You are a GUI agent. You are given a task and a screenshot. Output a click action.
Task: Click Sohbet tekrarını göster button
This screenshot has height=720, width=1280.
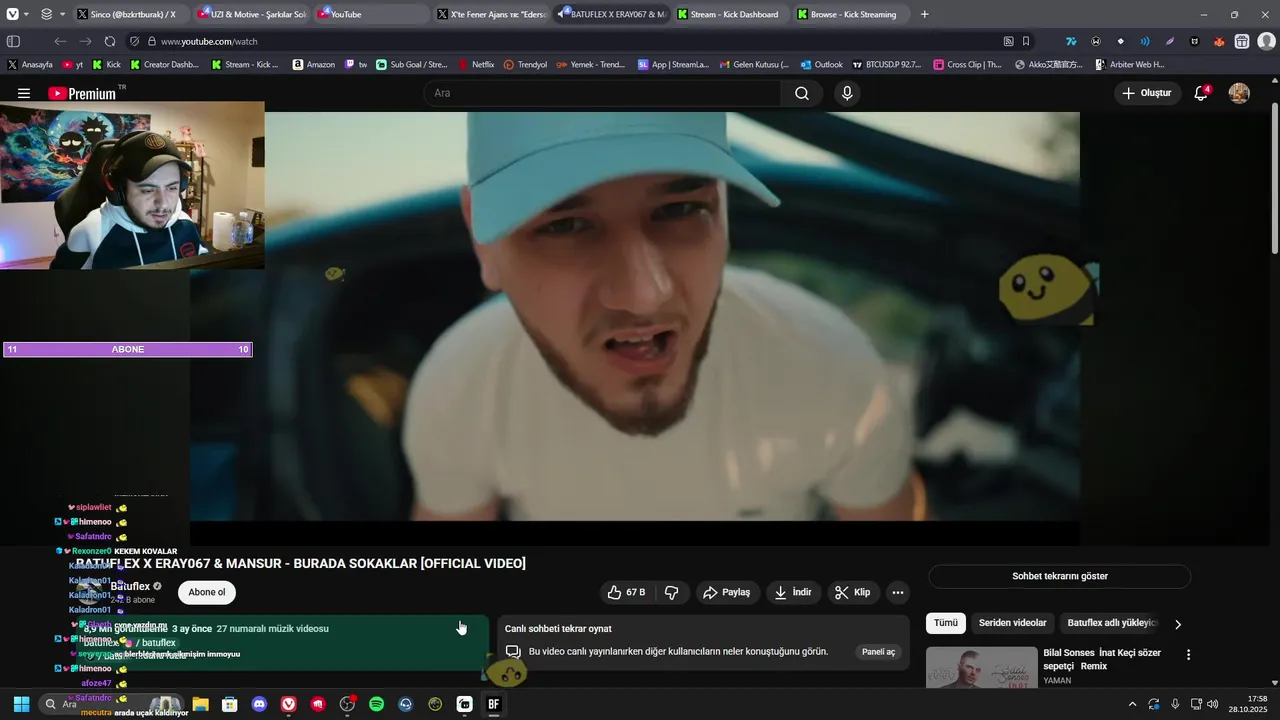(x=1060, y=576)
